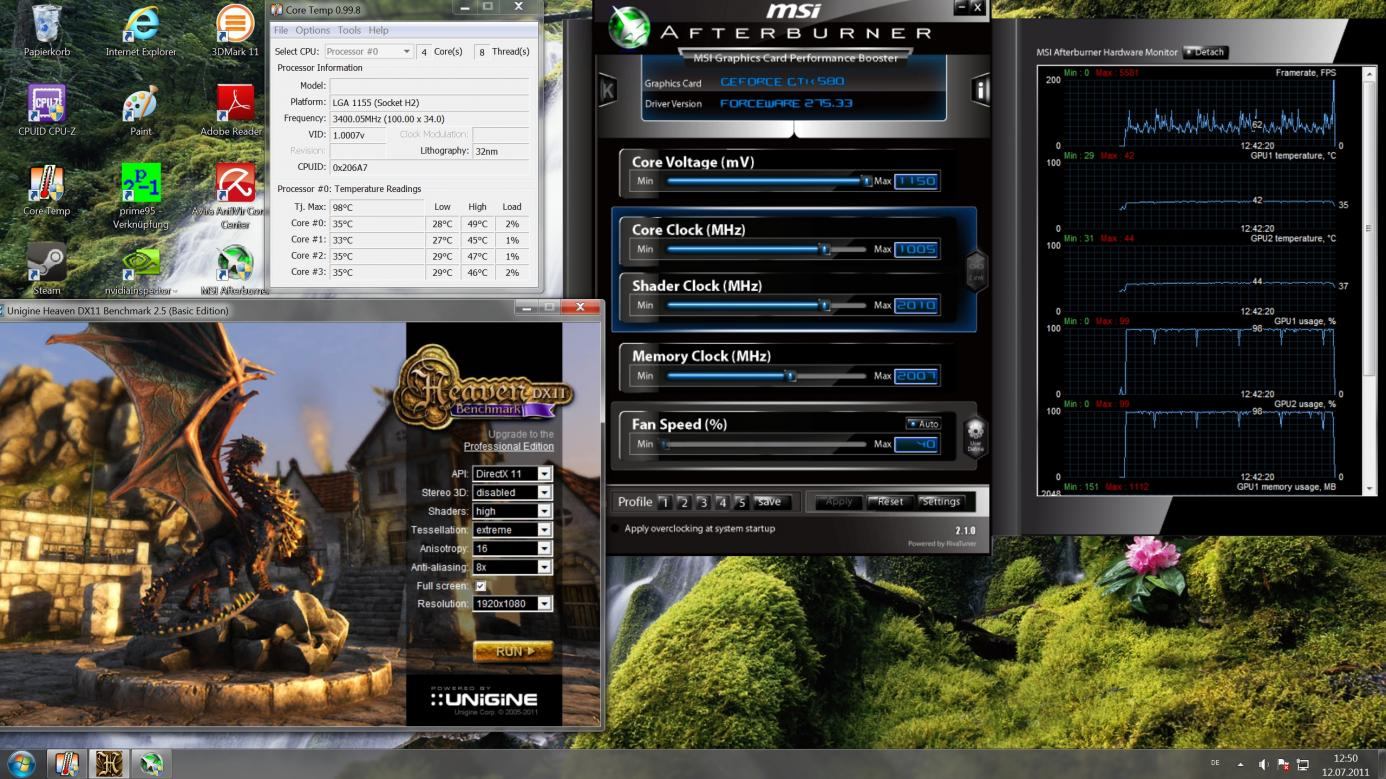
Task: Switch to Heaven Benchmark taskbar button
Action: (x=109, y=764)
